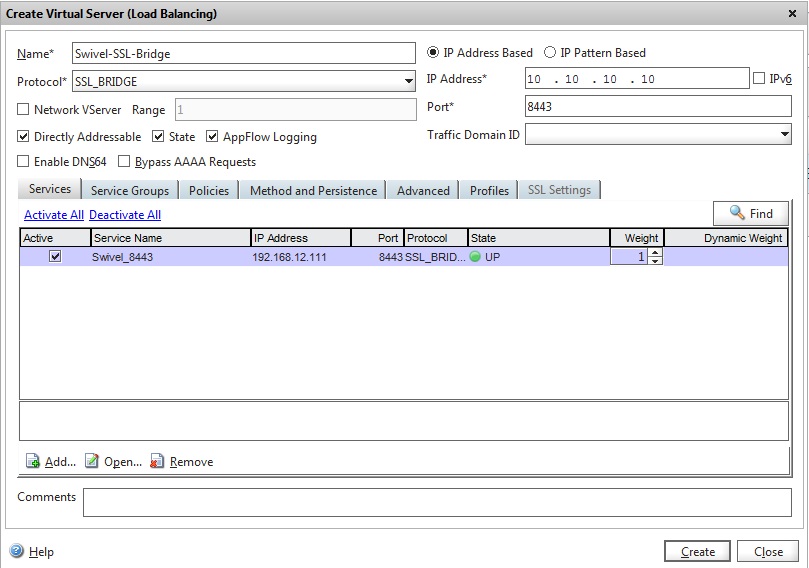
Task: Click the Comments text field
Action: (x=437, y=502)
